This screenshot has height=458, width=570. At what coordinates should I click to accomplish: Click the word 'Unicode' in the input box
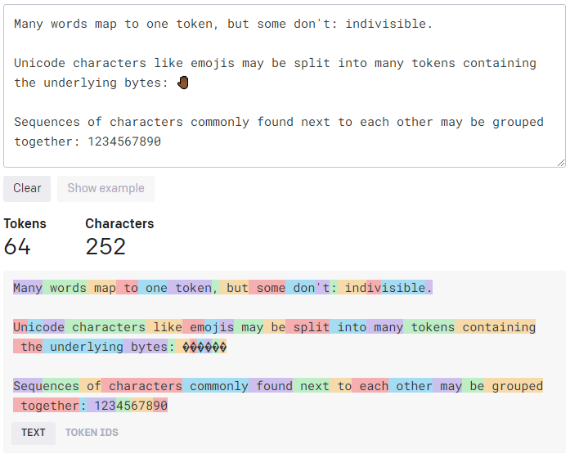(x=40, y=63)
